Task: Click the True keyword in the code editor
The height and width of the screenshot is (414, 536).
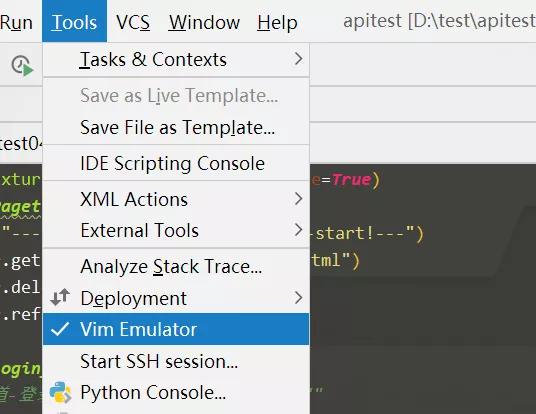Action: 351,179
